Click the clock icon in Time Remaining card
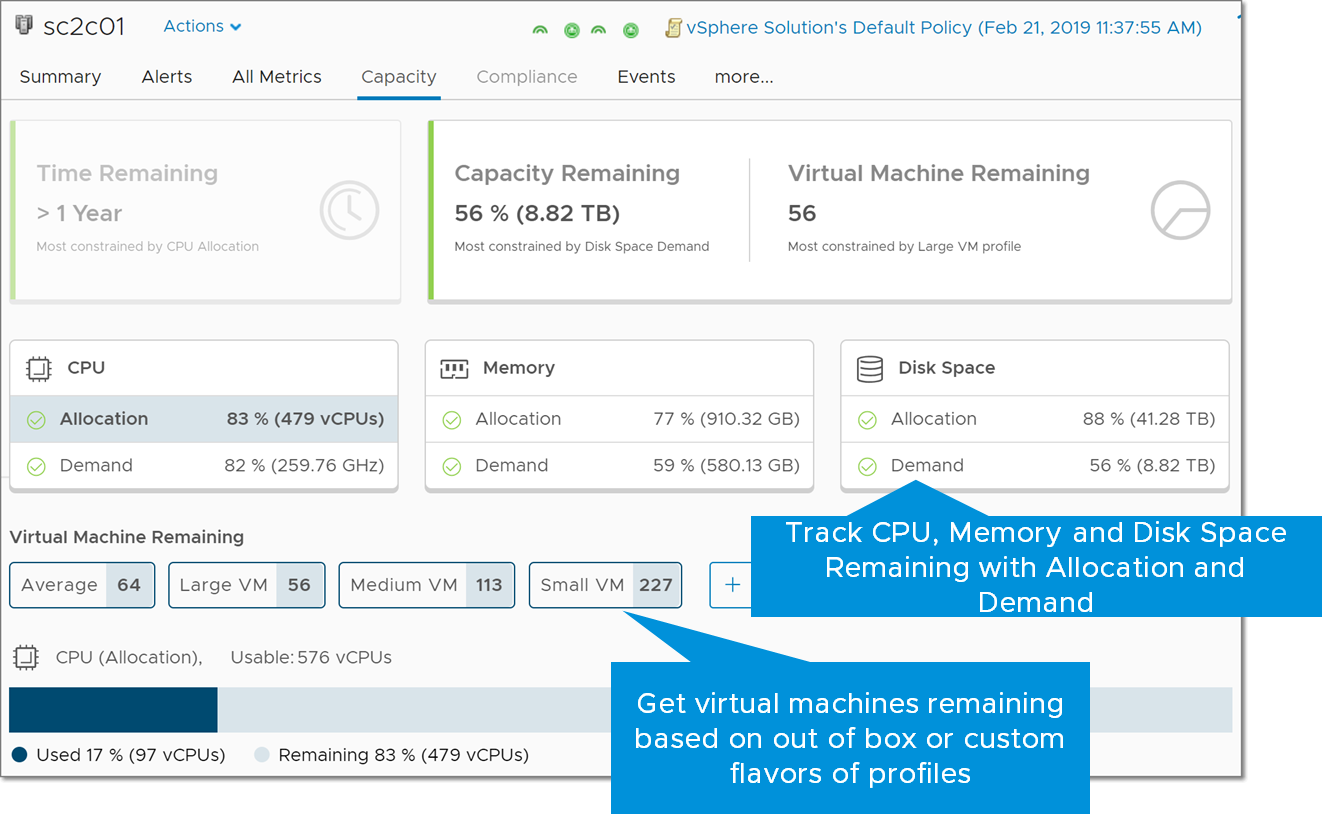Screen dimensions: 1322x814 [349, 211]
